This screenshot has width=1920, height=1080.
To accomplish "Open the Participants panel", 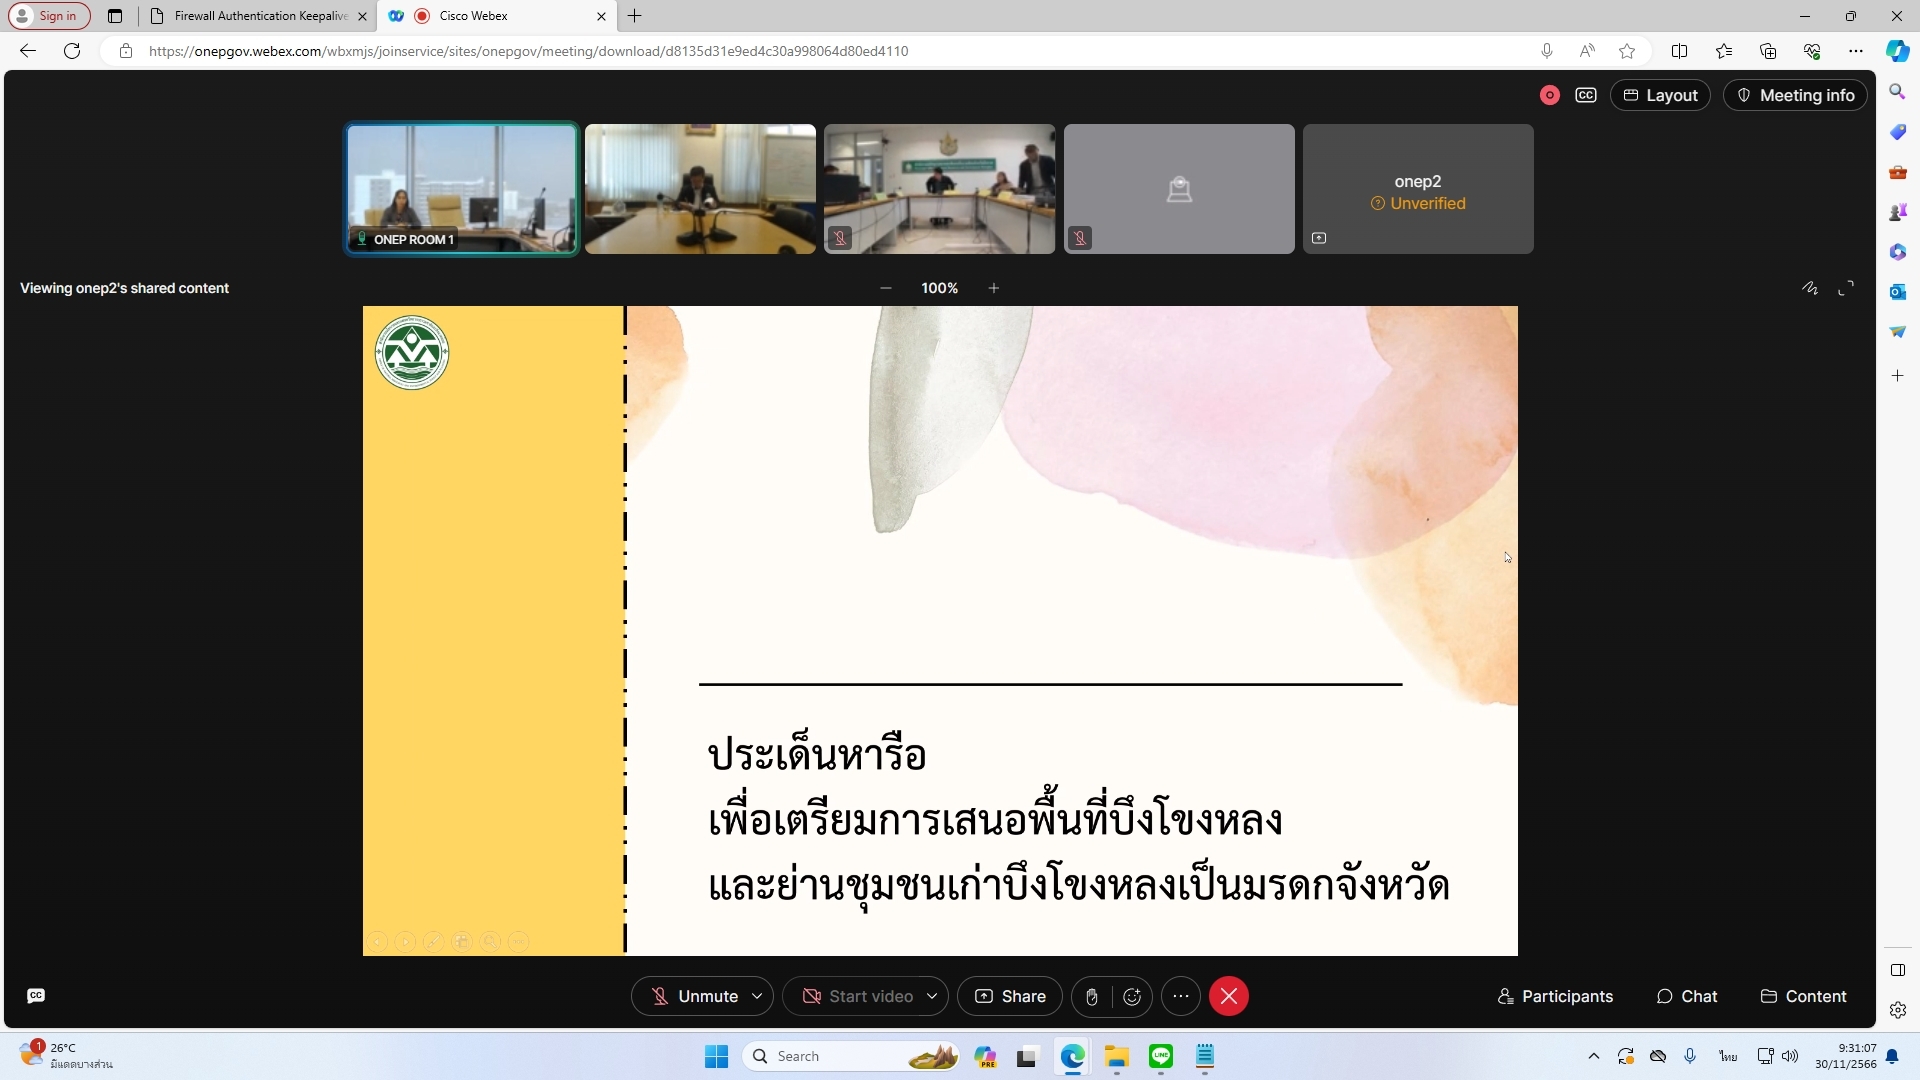I will [x=1555, y=996].
